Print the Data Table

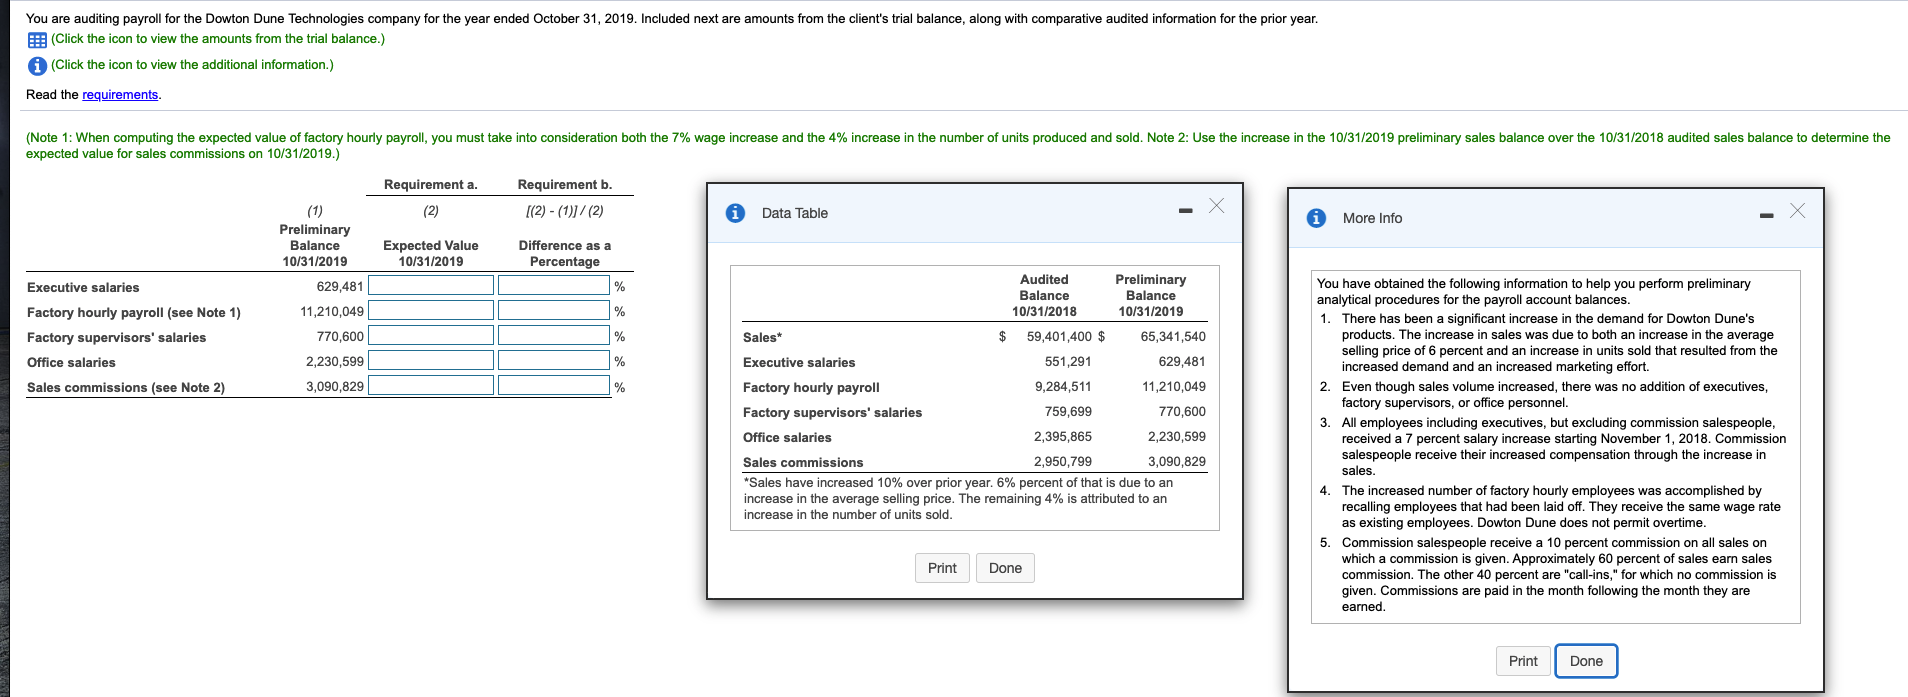pos(942,568)
